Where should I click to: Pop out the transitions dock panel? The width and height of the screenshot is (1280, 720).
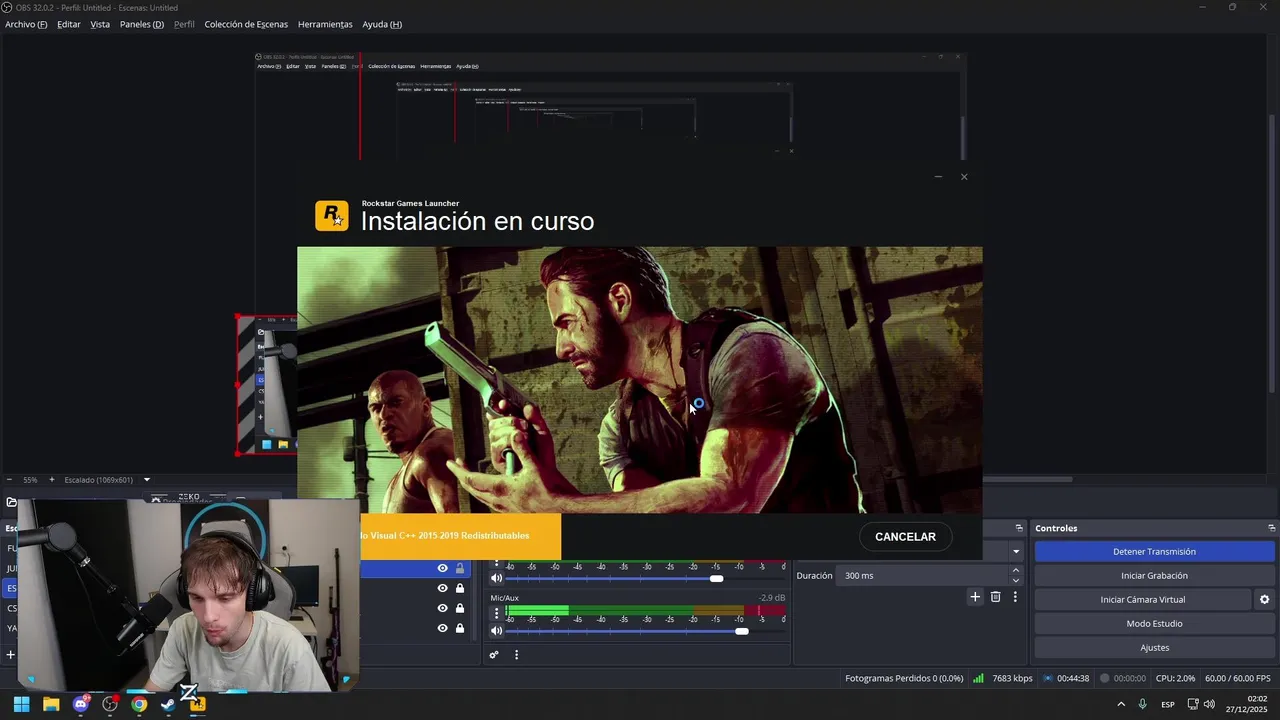(x=1019, y=528)
